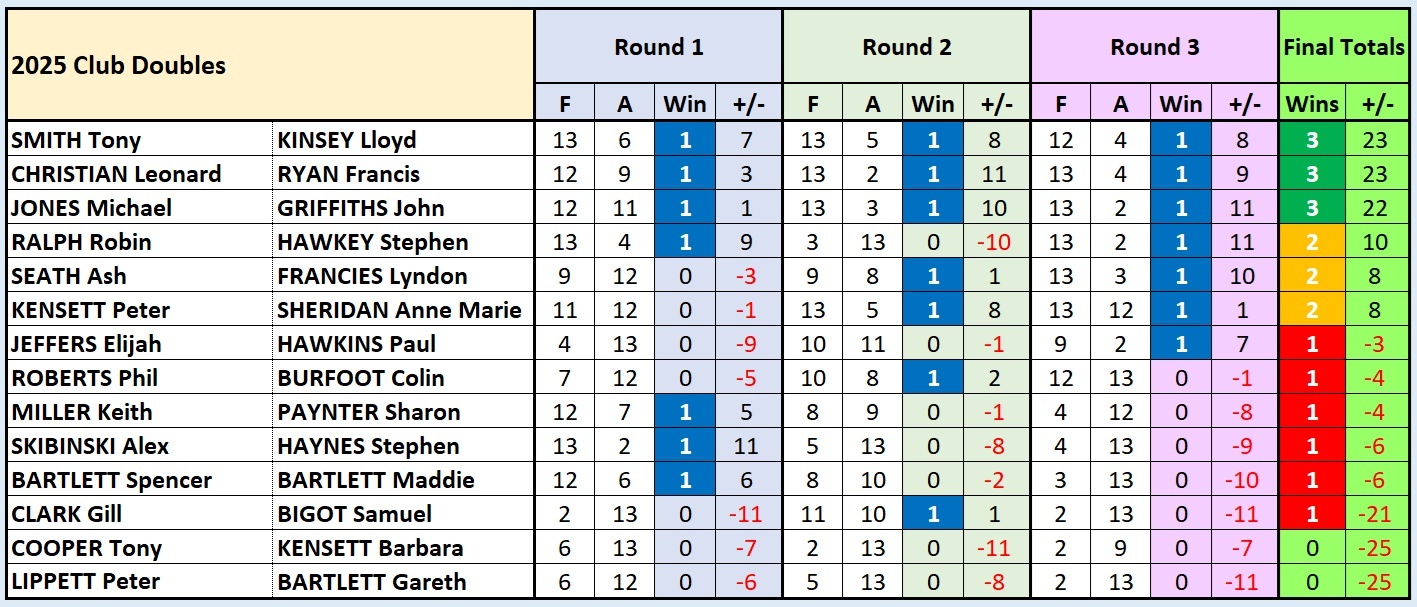Screen dimensions: 1417x607
Task: Select the JEFFERS Elijah name cell
Action: [86, 344]
